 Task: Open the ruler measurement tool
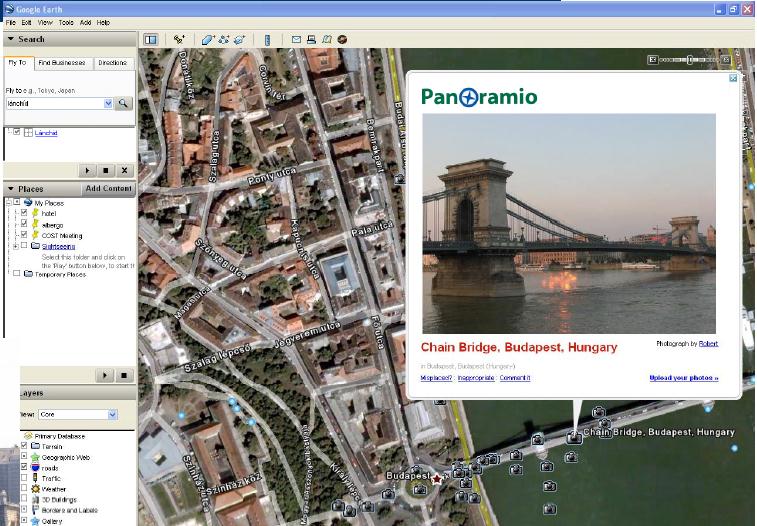267,40
